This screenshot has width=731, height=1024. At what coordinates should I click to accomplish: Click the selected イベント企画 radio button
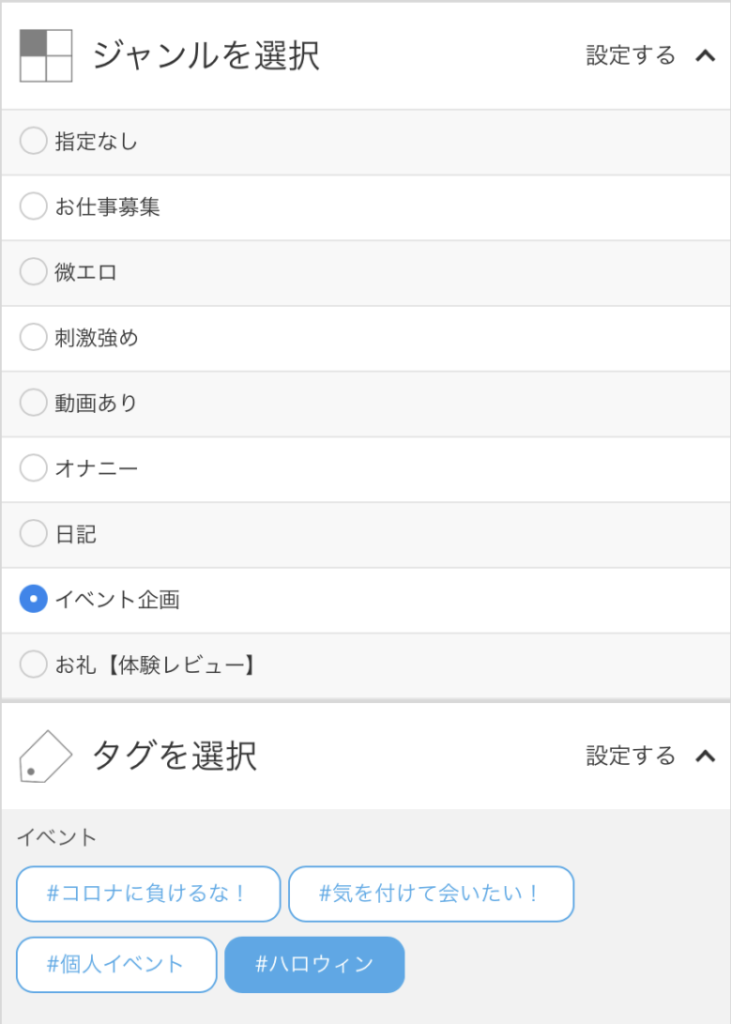pyautogui.click(x=34, y=599)
